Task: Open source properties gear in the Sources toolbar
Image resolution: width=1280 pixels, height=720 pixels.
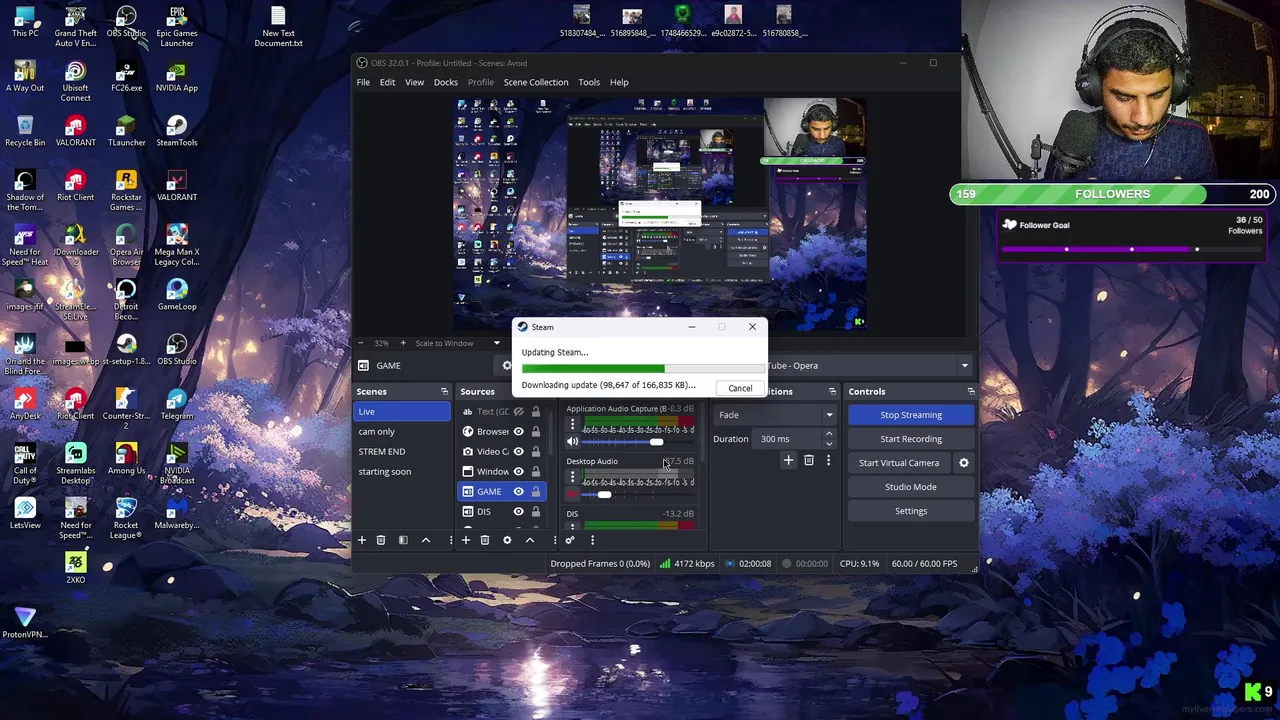Action: 507,540
